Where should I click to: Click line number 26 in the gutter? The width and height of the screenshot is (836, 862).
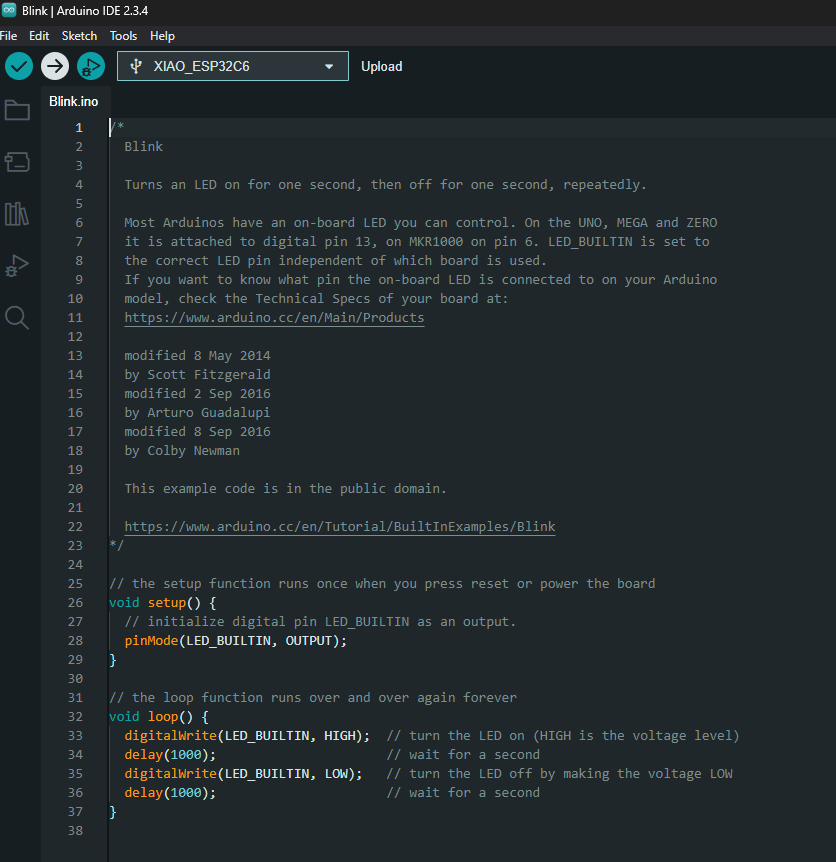(x=75, y=603)
